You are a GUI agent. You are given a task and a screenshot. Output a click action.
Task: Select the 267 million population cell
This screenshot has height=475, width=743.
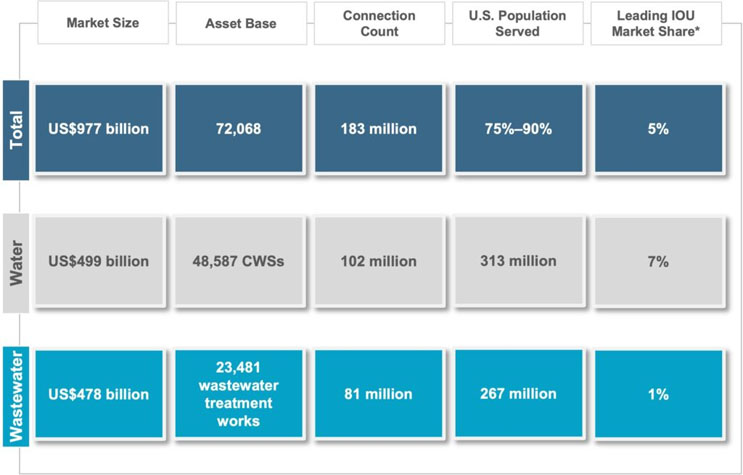518,394
